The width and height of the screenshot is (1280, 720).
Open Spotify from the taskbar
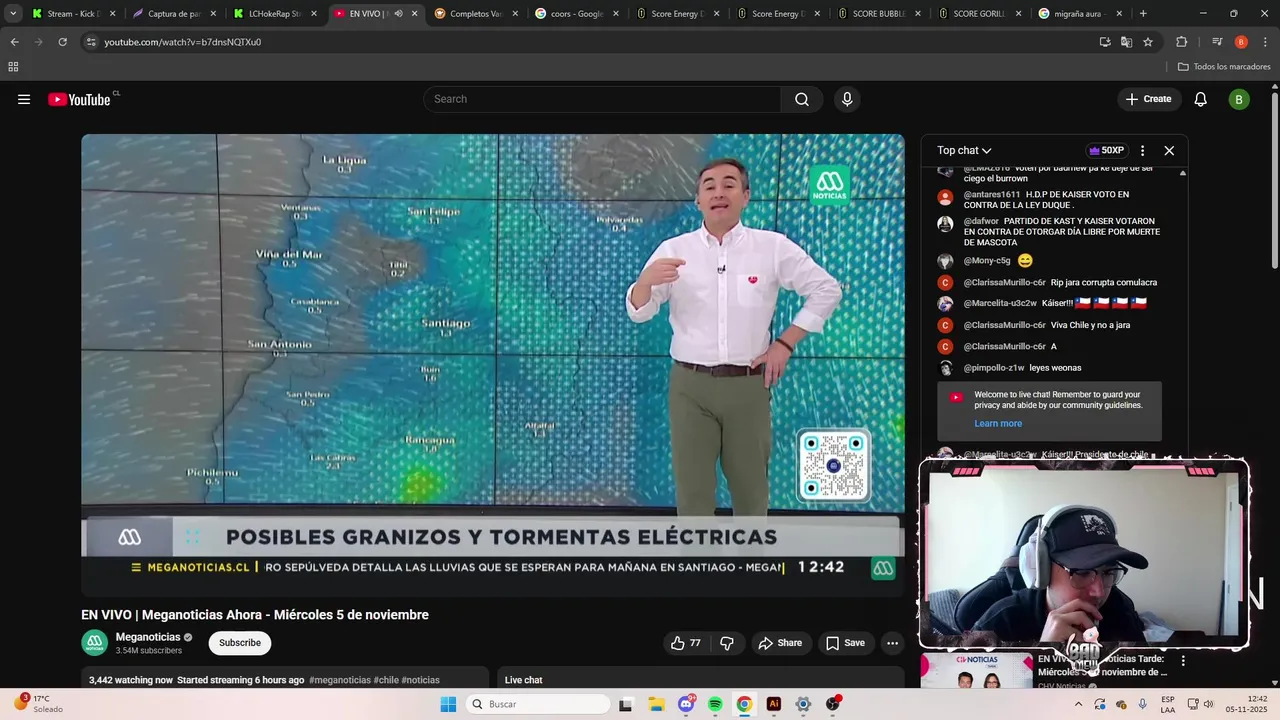tap(715, 704)
